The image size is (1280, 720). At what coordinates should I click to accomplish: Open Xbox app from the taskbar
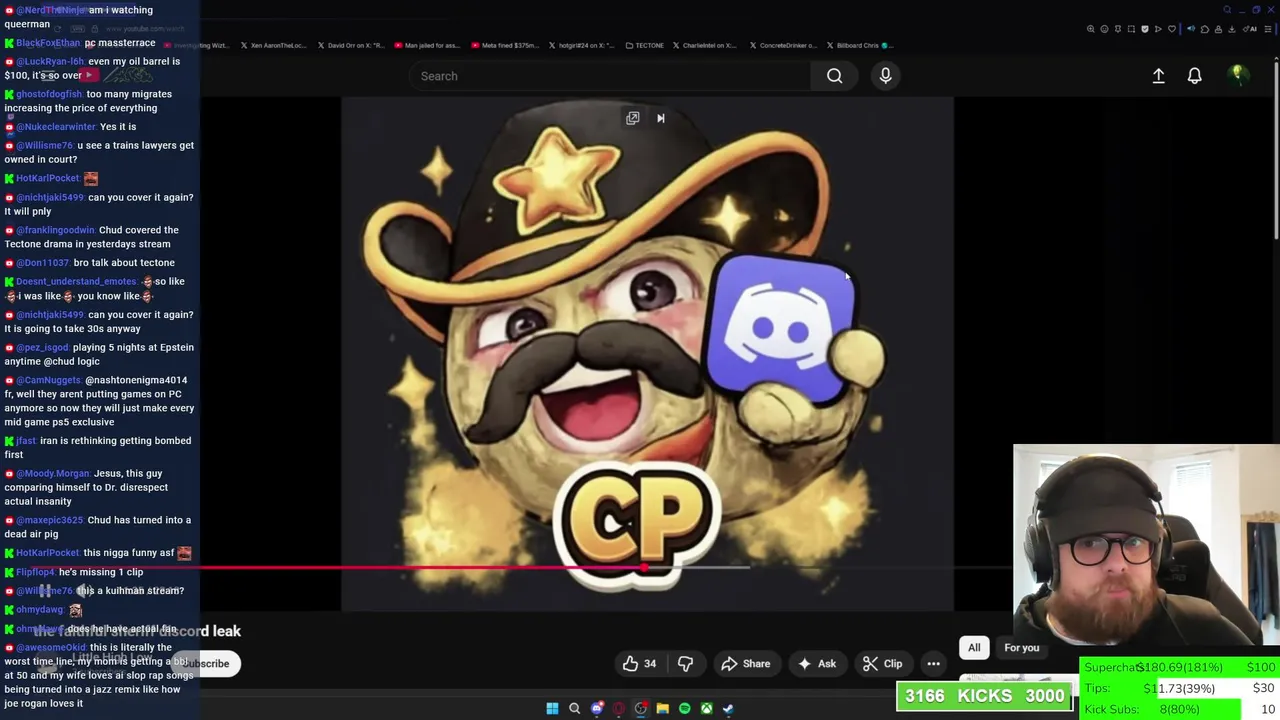[x=706, y=708]
